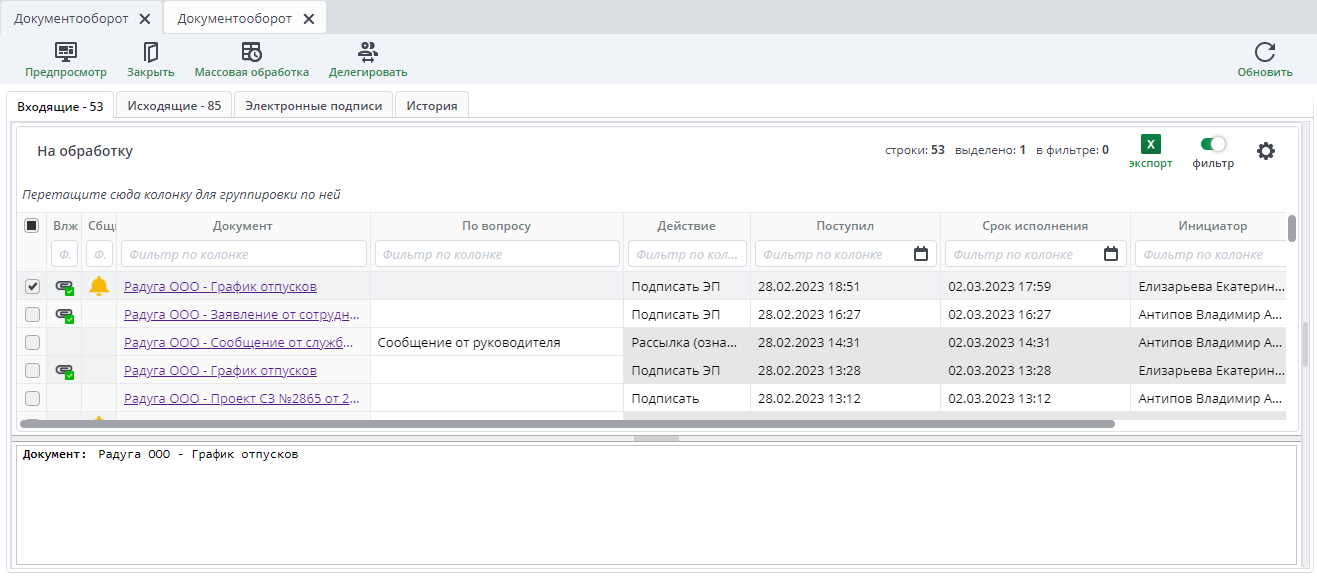Viewport: 1317px width, 576px height.
Task: Sort by Действие column header
Action: tap(687, 226)
